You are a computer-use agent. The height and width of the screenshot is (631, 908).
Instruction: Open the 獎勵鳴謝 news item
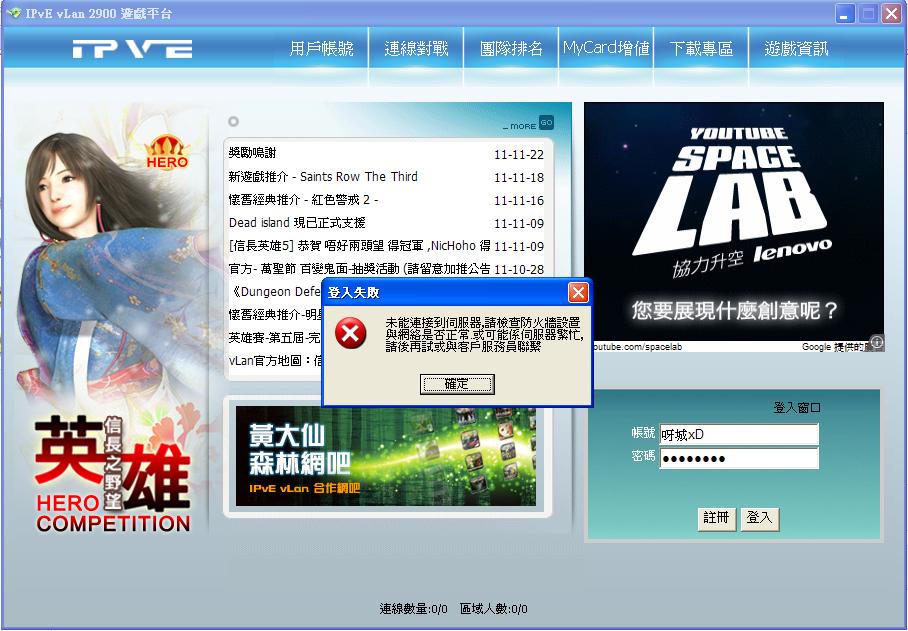pyautogui.click(x=252, y=153)
